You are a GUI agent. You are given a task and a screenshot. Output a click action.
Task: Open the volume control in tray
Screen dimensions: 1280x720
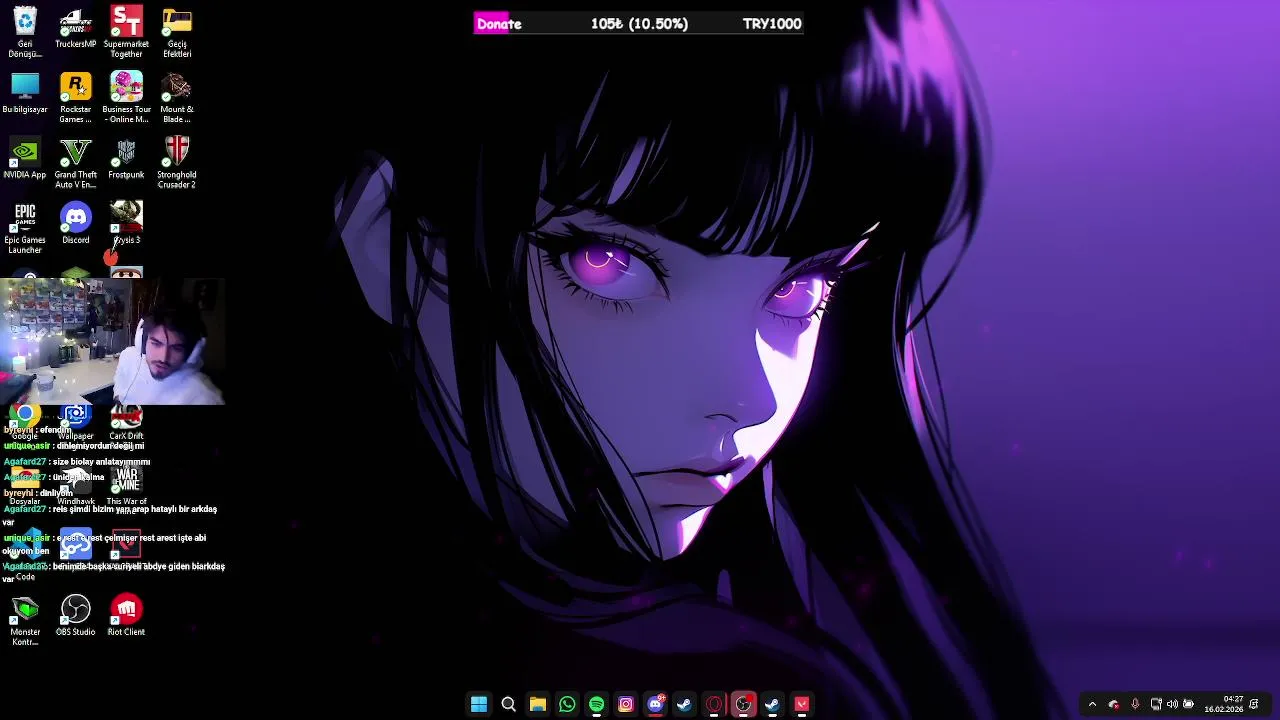pyautogui.click(x=1172, y=704)
